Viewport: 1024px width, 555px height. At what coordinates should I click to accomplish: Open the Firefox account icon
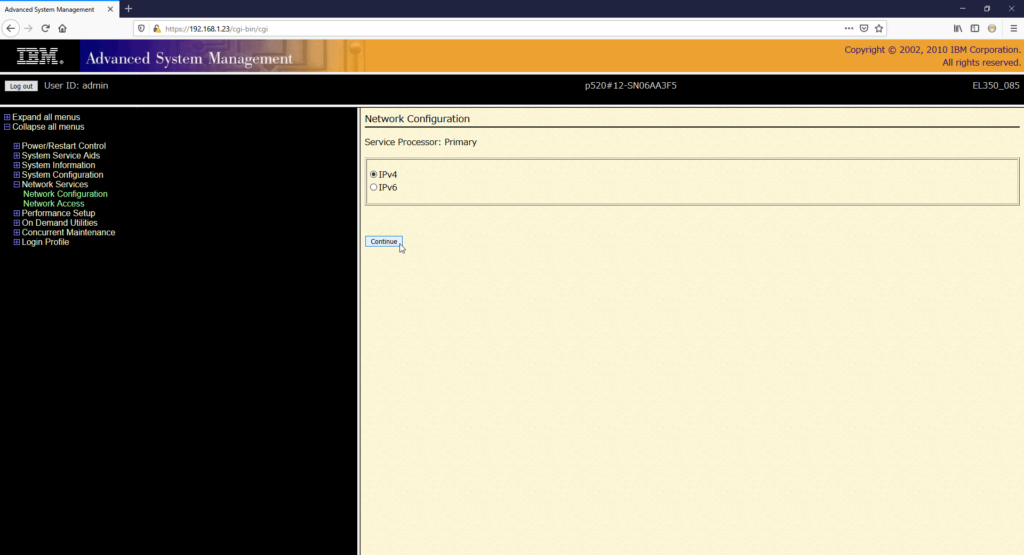click(992, 29)
